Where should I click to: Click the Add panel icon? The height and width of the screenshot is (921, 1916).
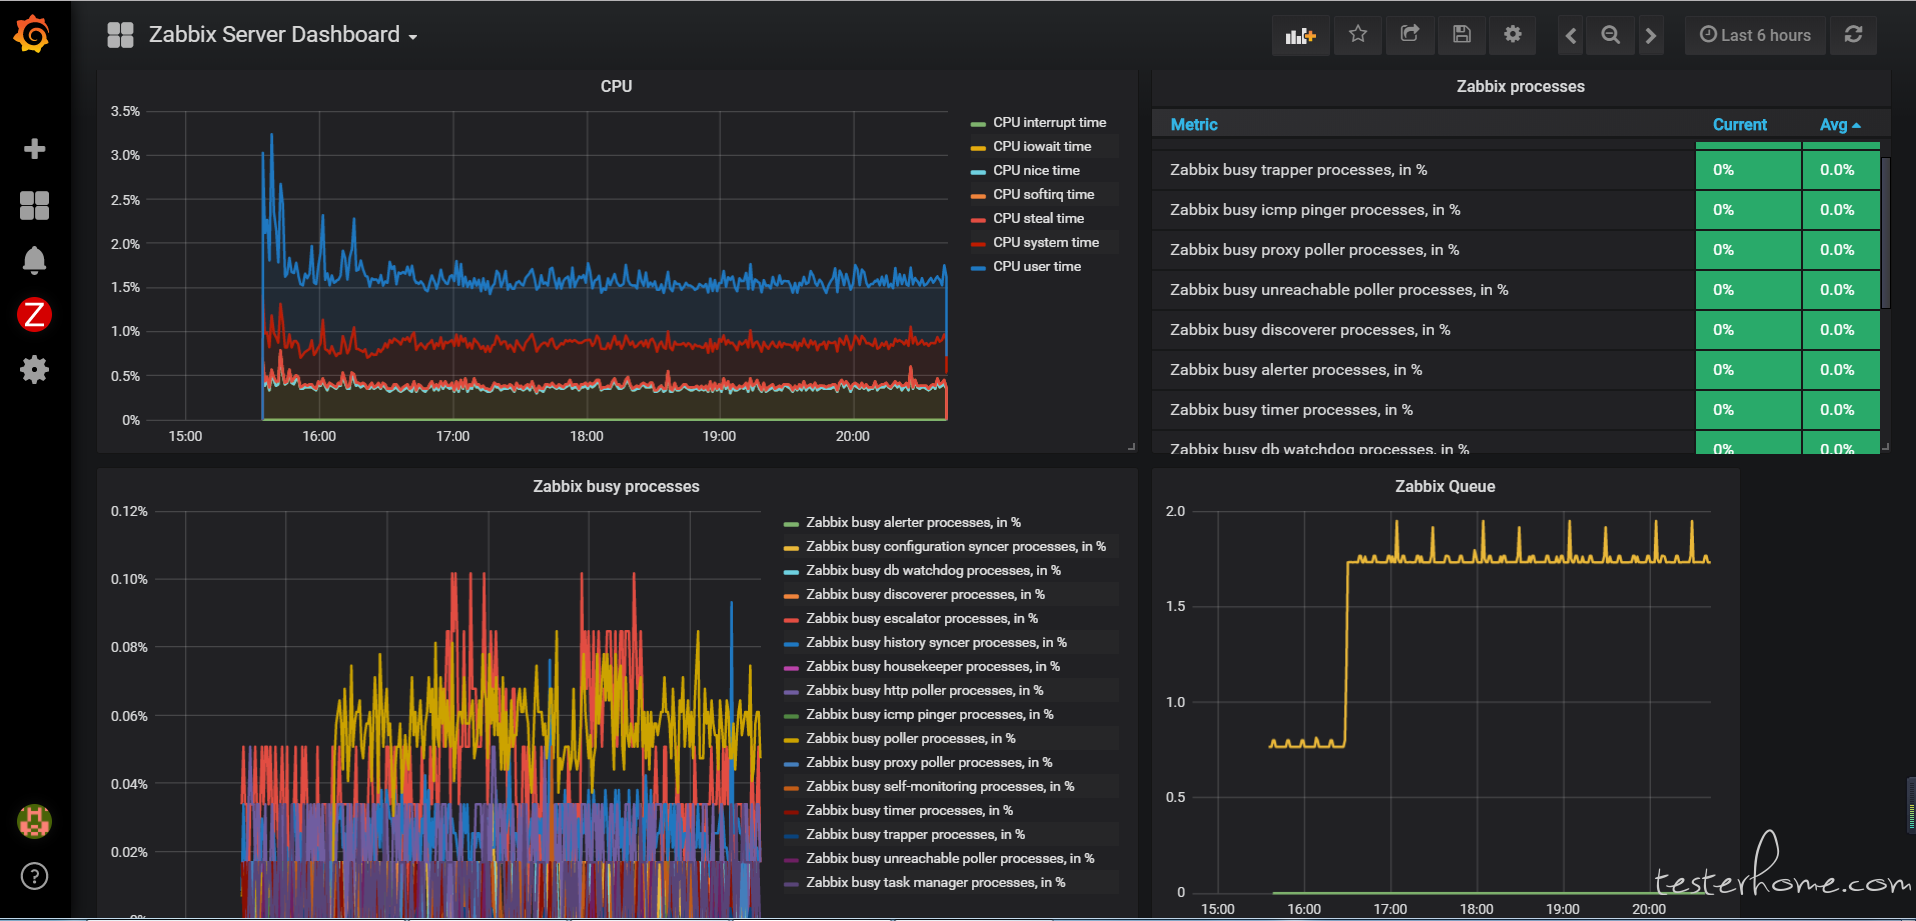(x=1300, y=35)
